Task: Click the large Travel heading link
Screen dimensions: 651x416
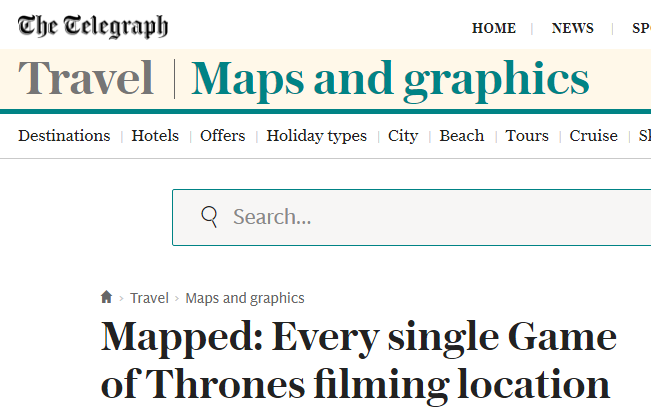Action: coord(86,78)
